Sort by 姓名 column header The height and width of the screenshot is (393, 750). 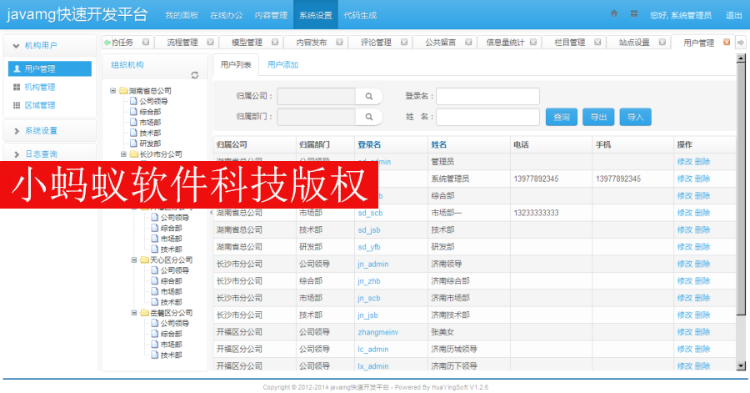click(x=439, y=144)
